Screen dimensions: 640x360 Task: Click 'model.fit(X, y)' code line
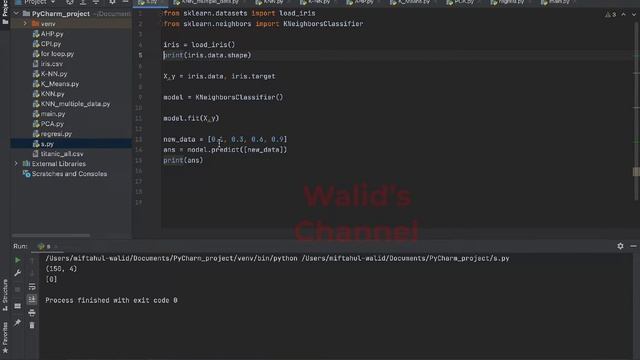point(191,118)
